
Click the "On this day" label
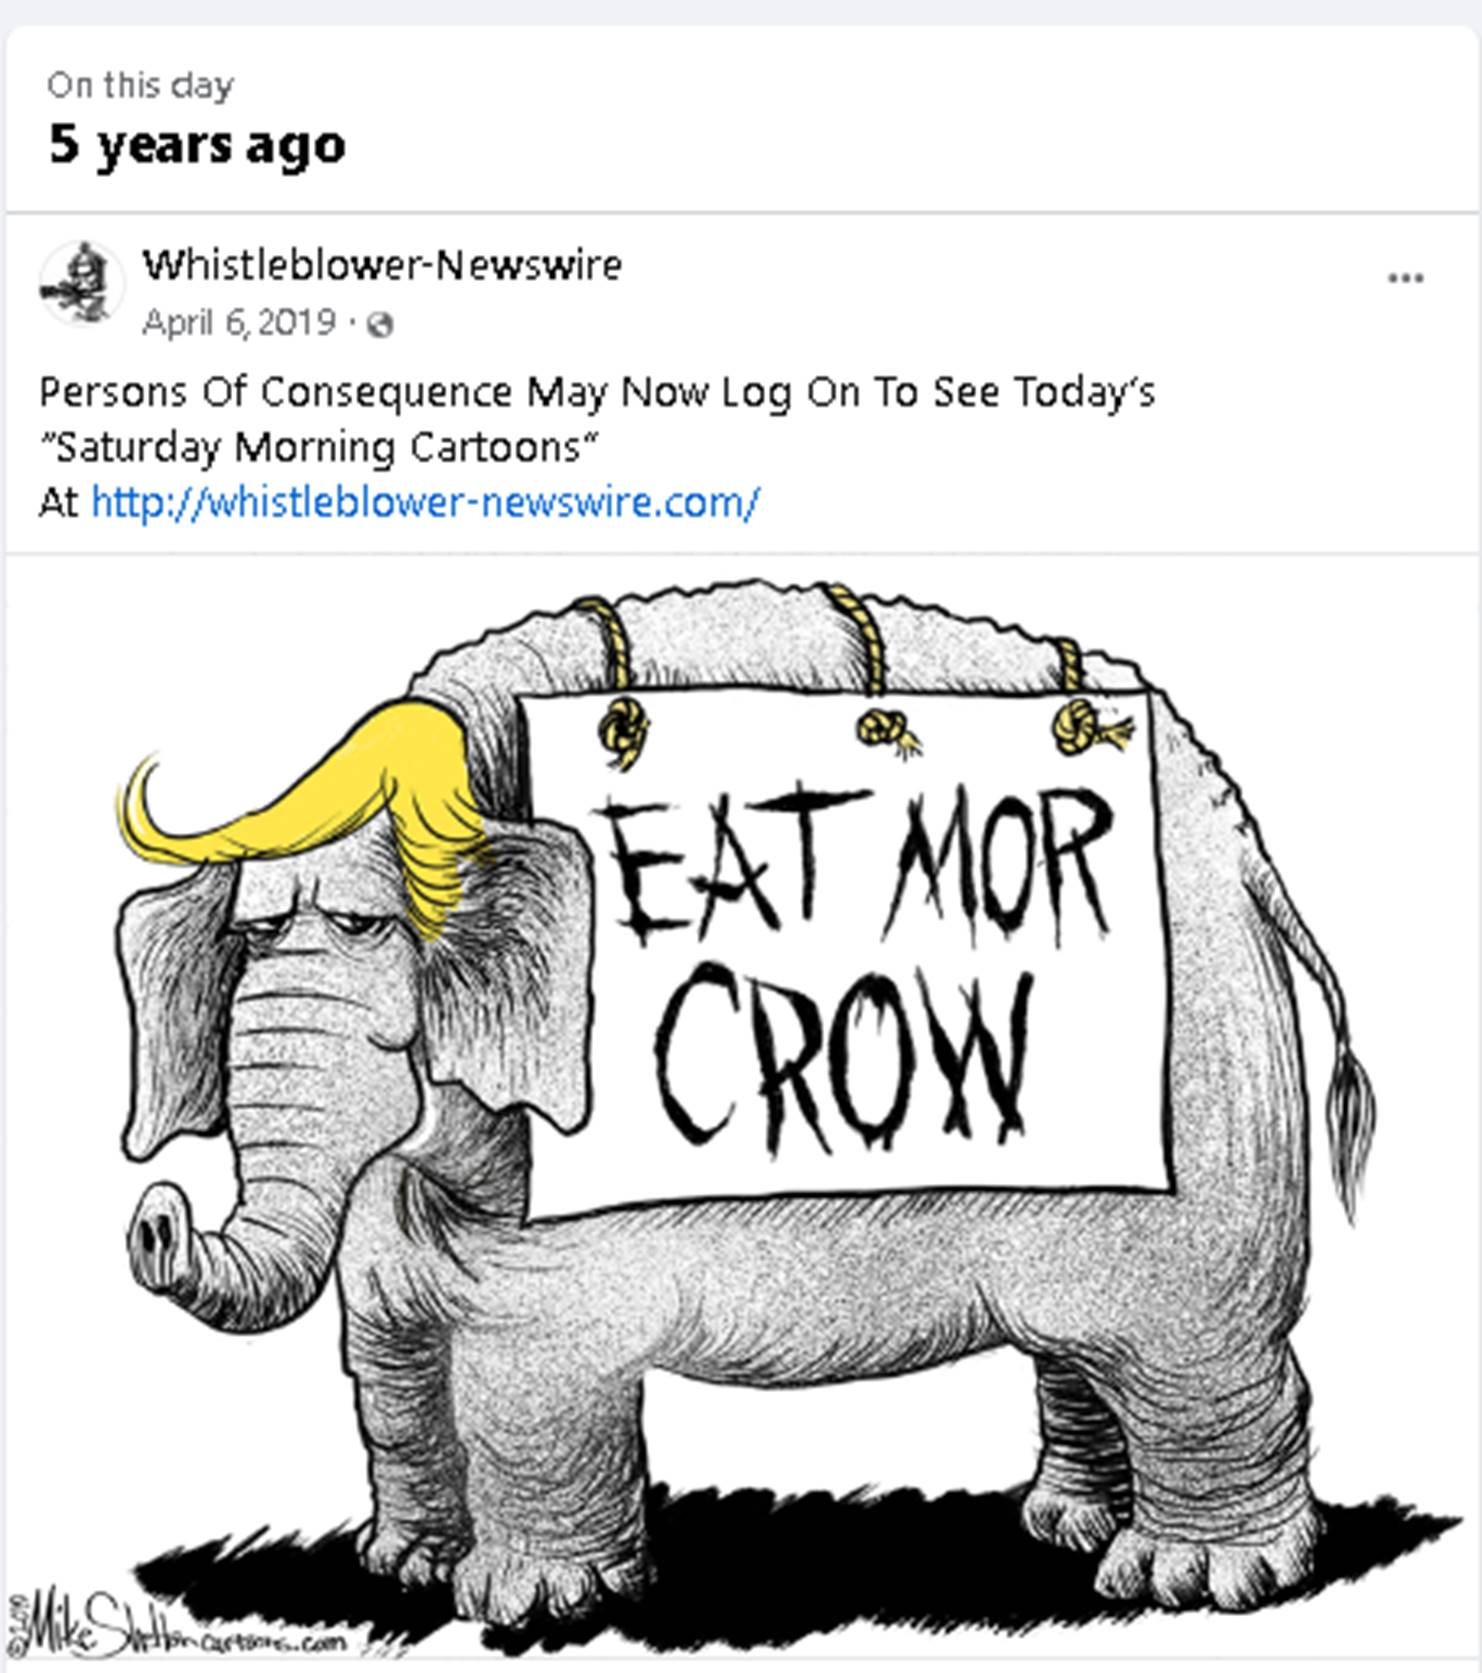click(x=140, y=85)
